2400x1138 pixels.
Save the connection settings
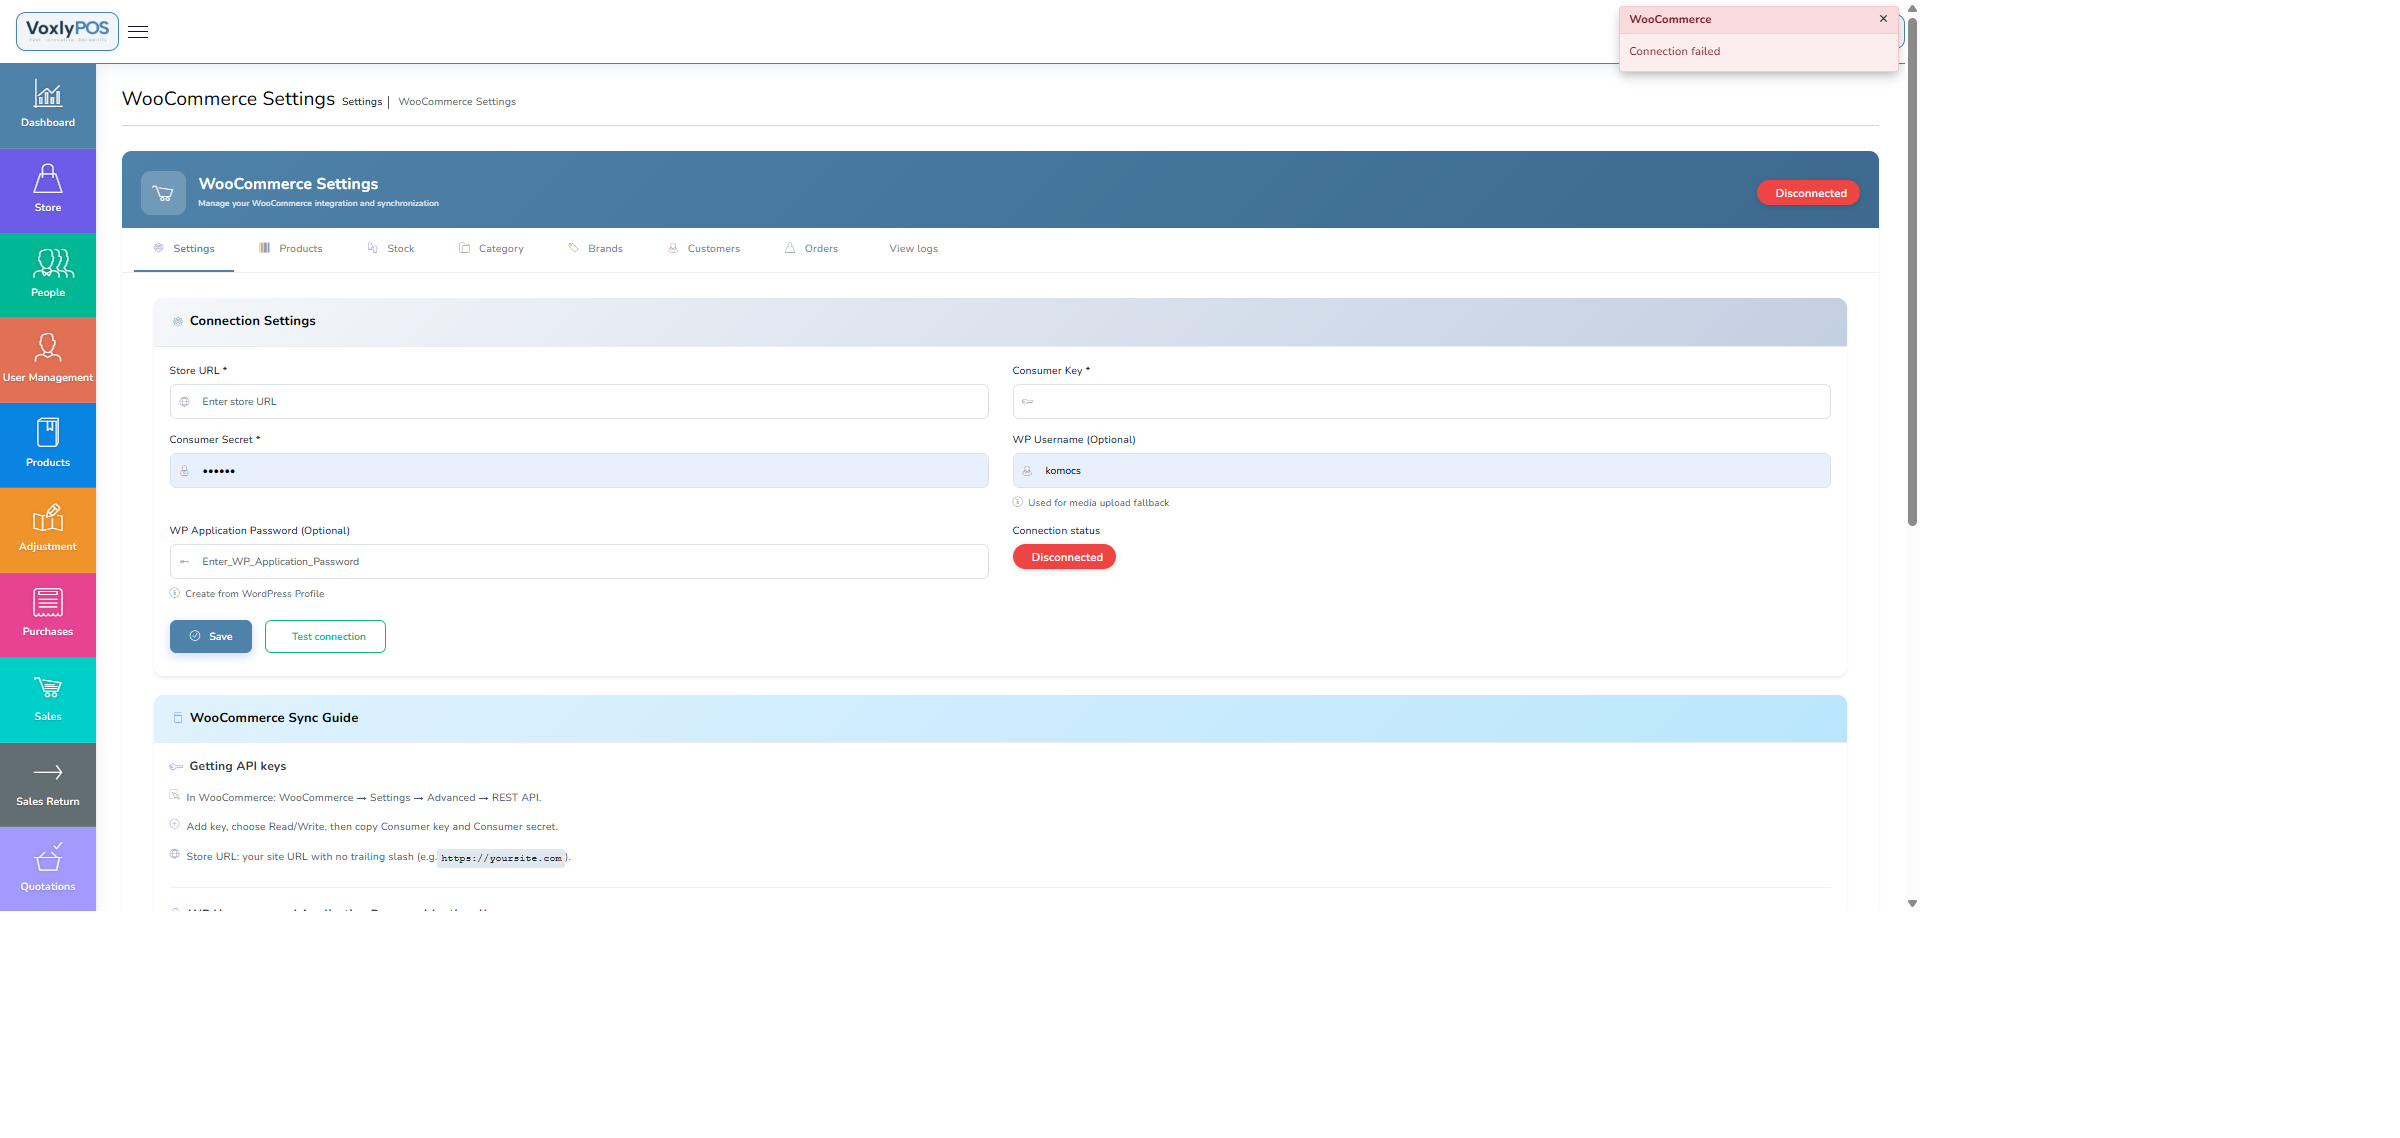pyautogui.click(x=210, y=636)
